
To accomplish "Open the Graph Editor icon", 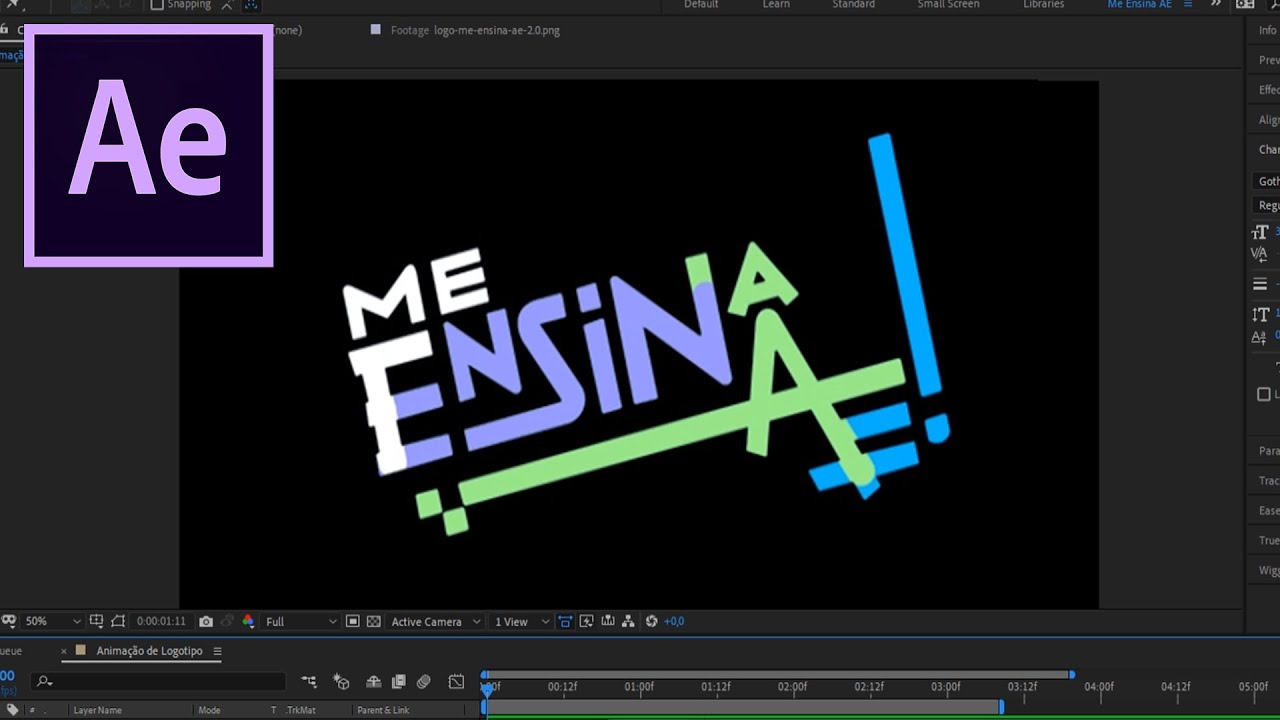I will pyautogui.click(x=456, y=682).
